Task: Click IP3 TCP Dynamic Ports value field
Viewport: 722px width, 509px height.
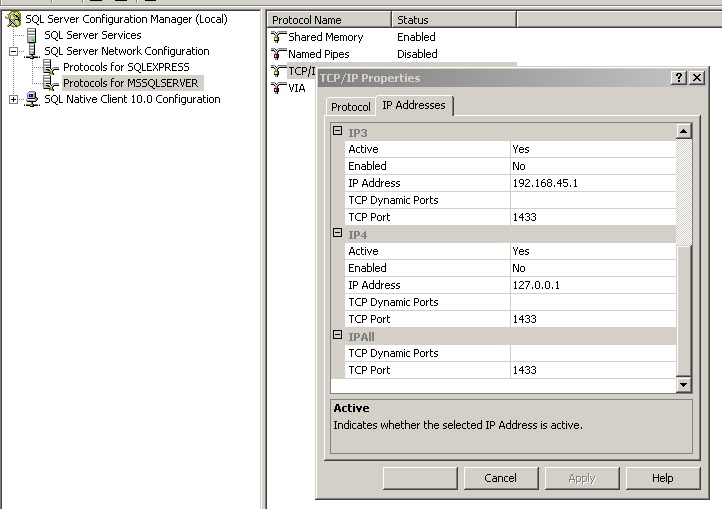Action: pyautogui.click(x=593, y=200)
